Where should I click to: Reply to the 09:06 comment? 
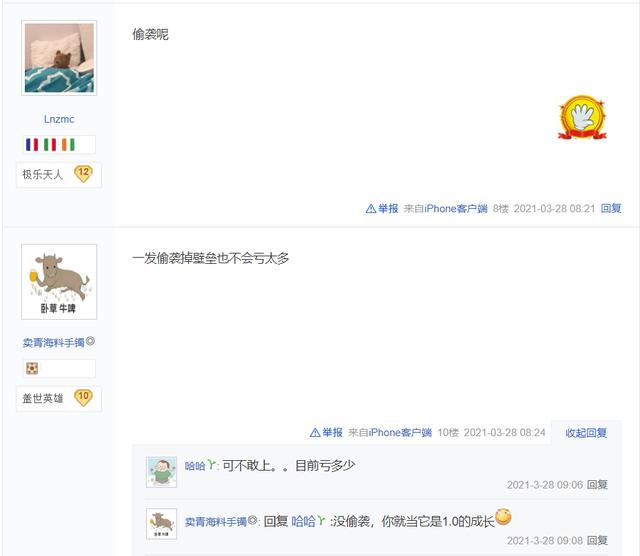point(597,485)
